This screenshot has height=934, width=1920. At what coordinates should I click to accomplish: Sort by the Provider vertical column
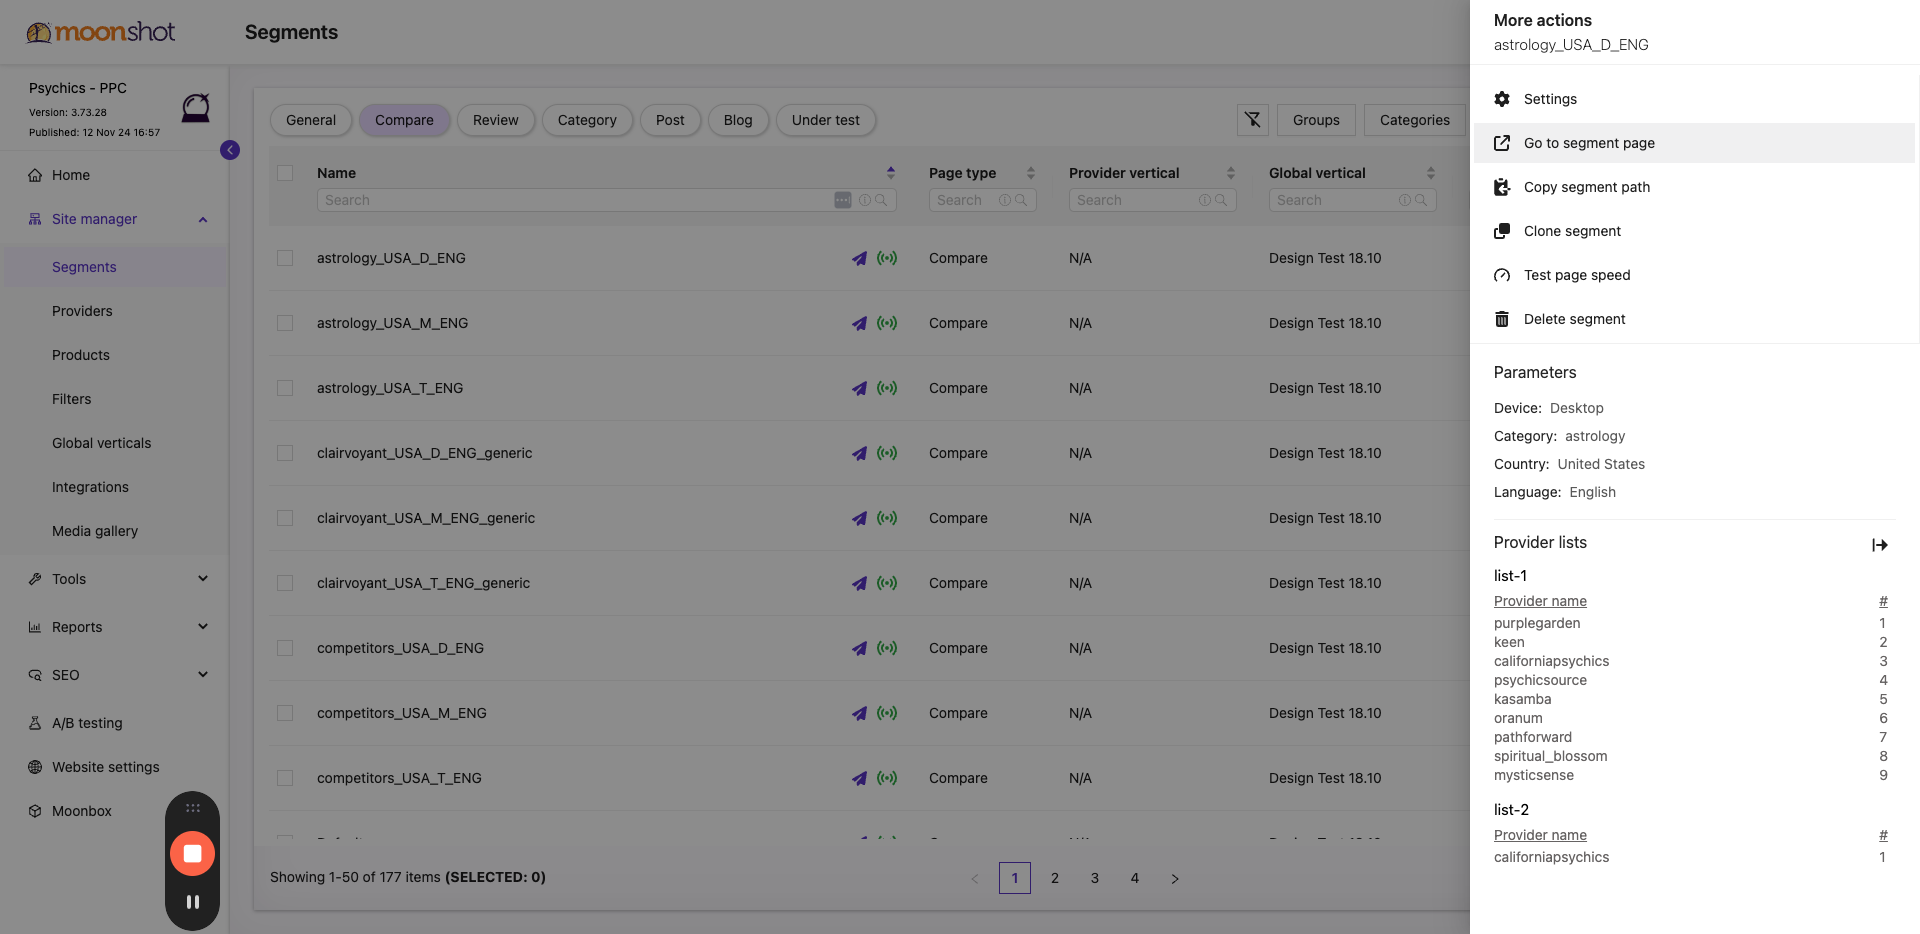click(x=1231, y=173)
